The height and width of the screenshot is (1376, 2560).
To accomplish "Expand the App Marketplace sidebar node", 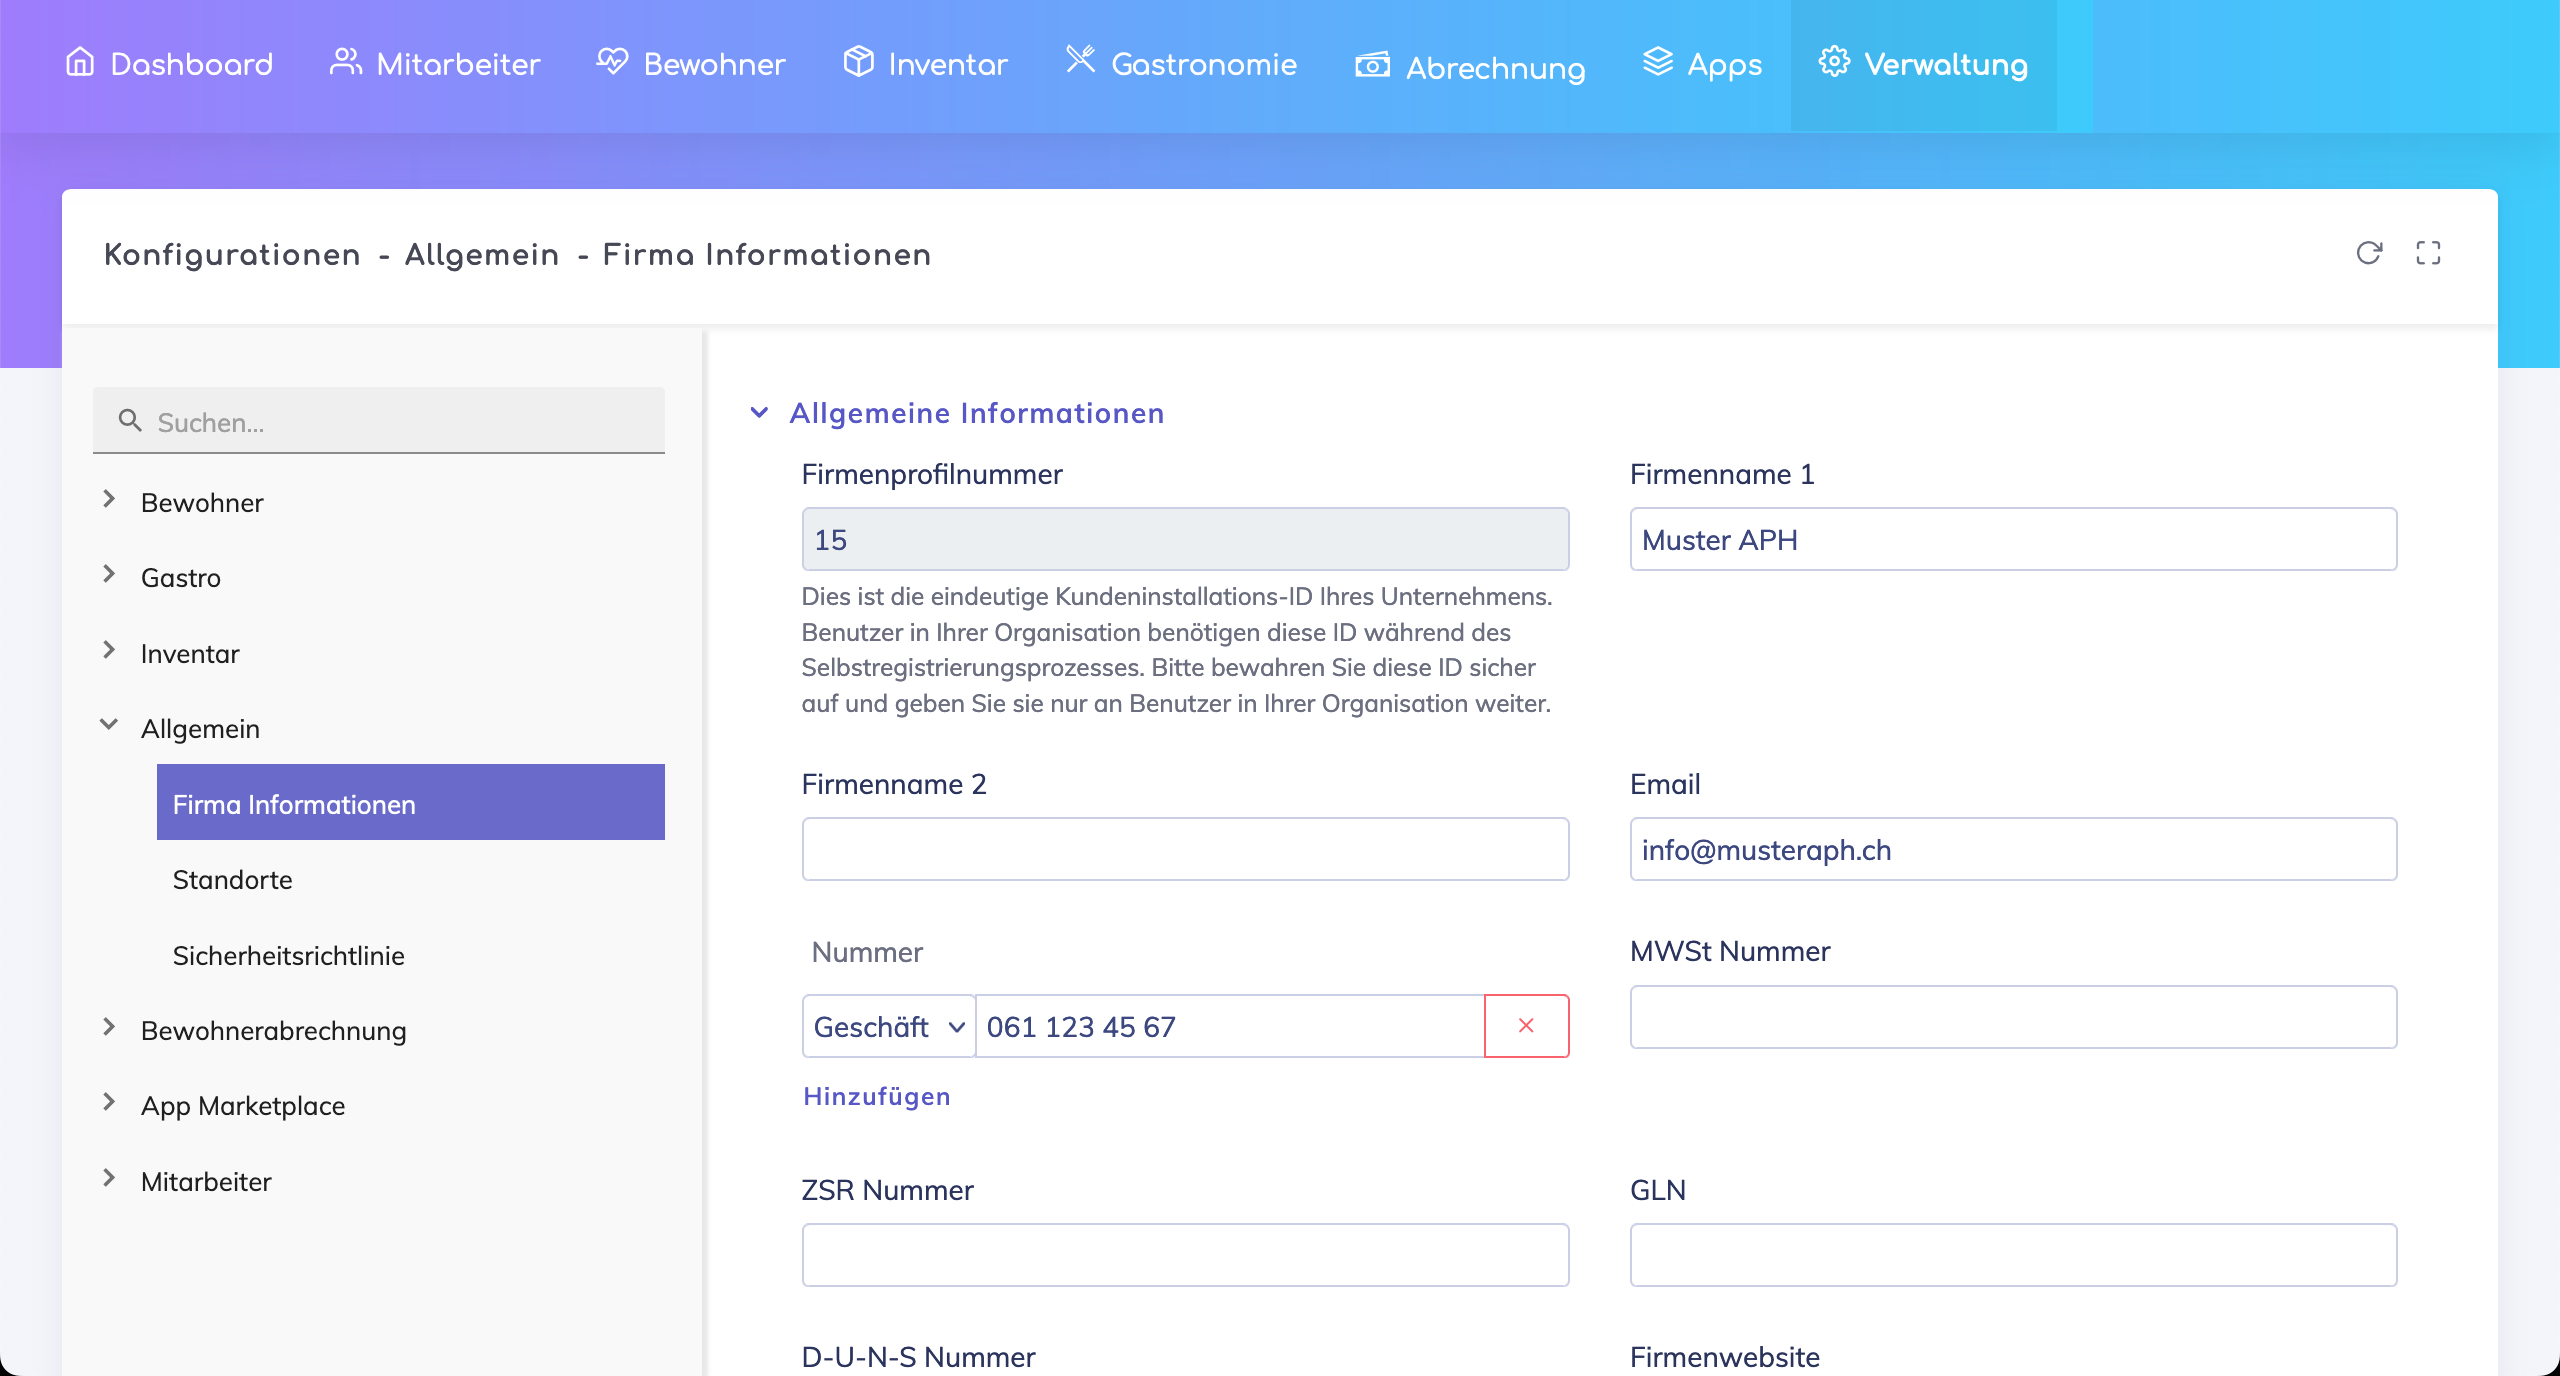I will click(x=109, y=1102).
